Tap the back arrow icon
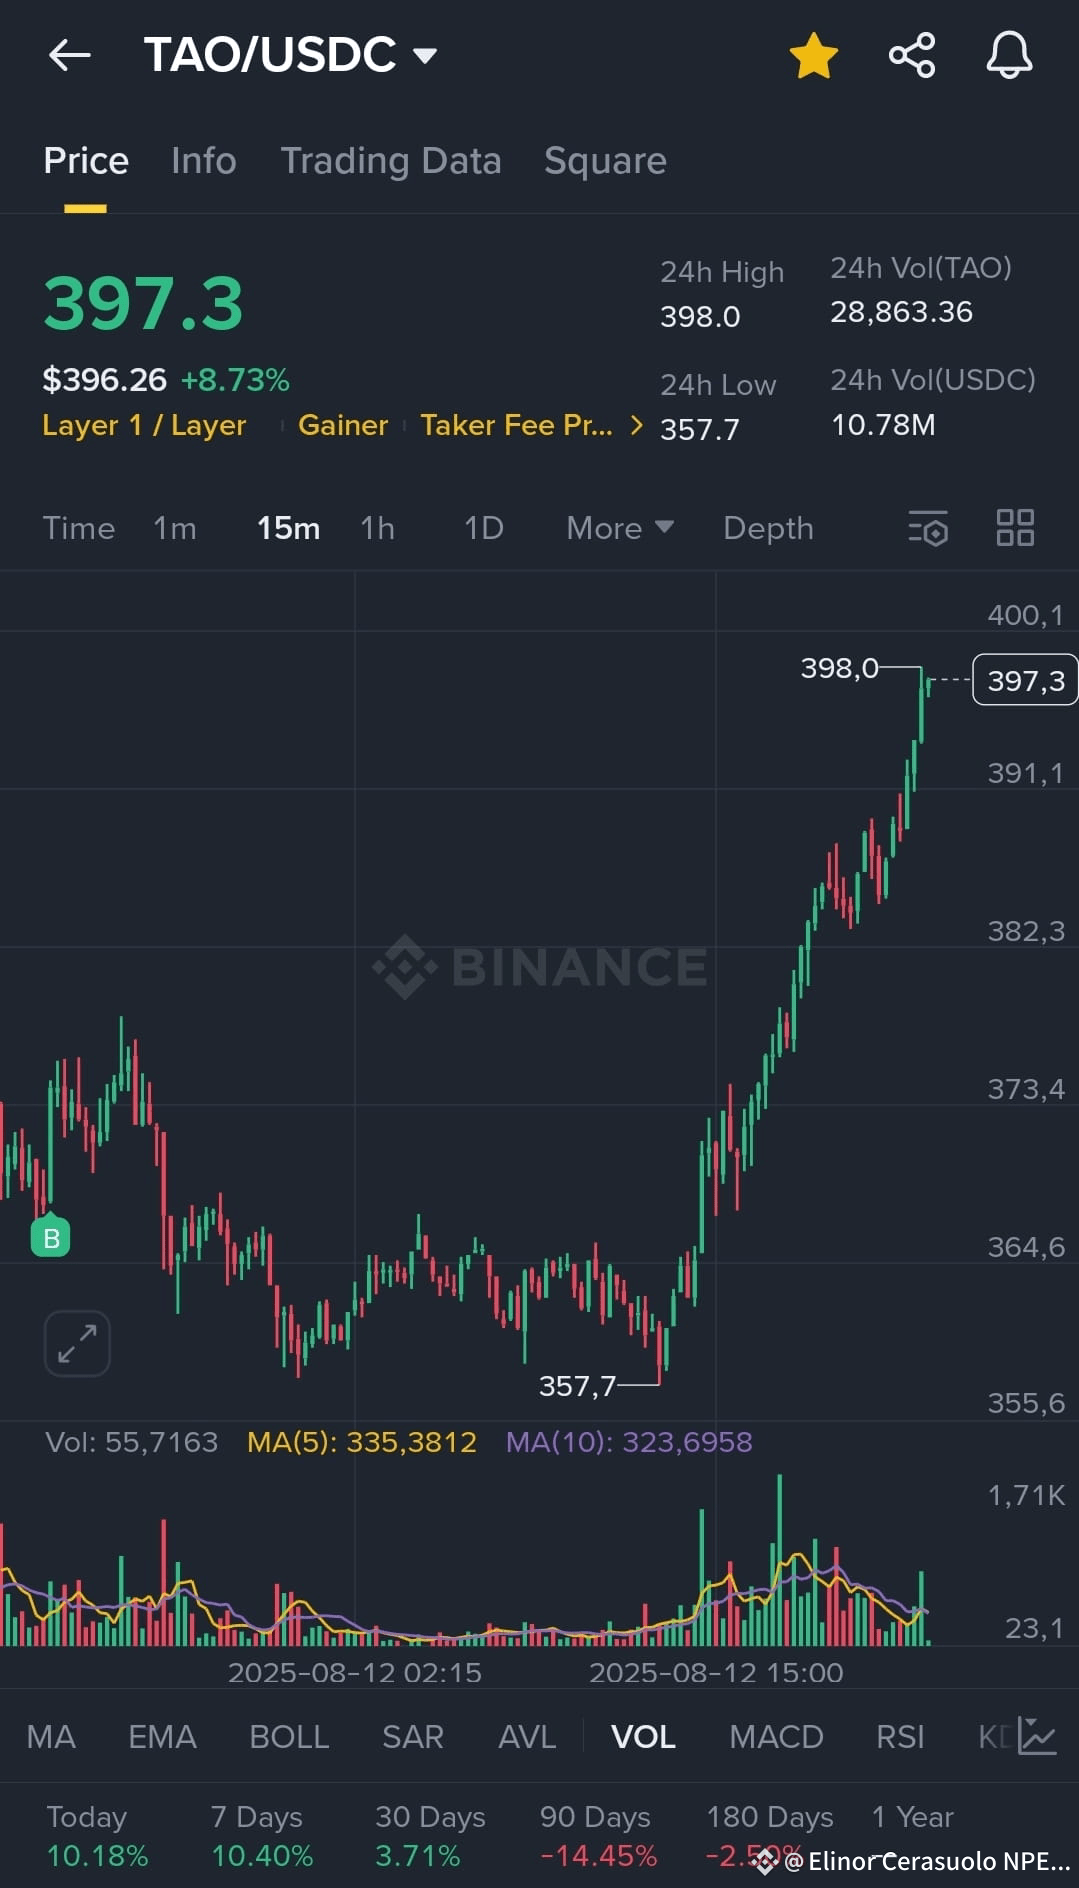Viewport: 1079px width, 1888px height. pos(70,55)
